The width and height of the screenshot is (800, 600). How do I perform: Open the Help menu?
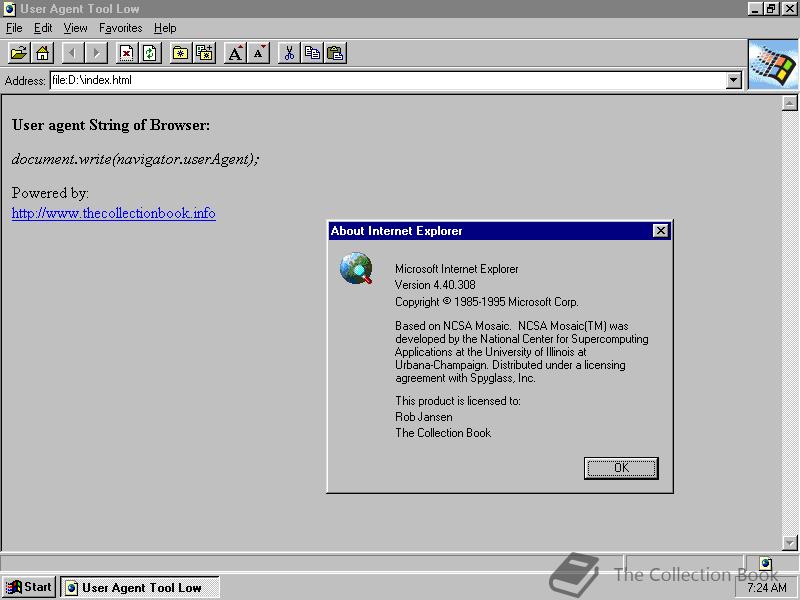(x=165, y=28)
